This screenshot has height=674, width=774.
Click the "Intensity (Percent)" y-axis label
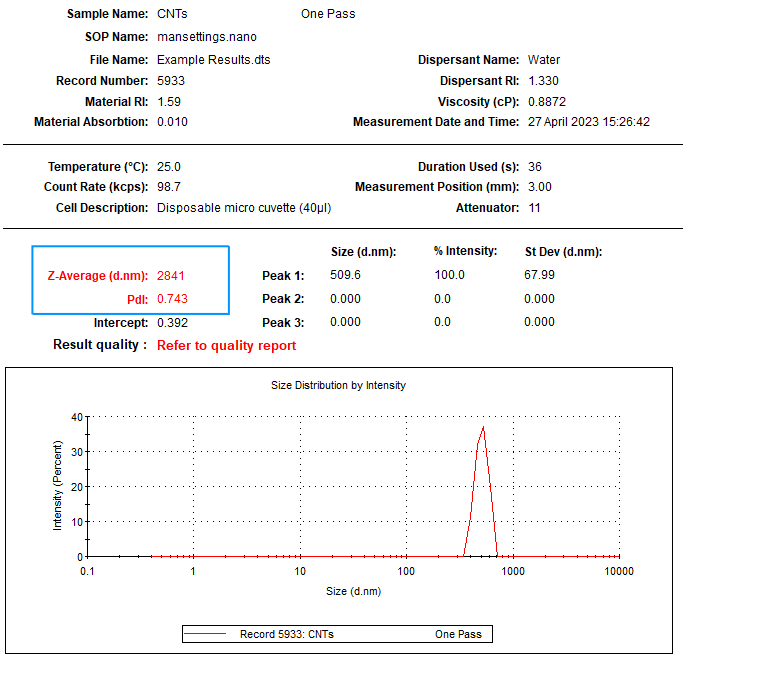pyautogui.click(x=57, y=487)
